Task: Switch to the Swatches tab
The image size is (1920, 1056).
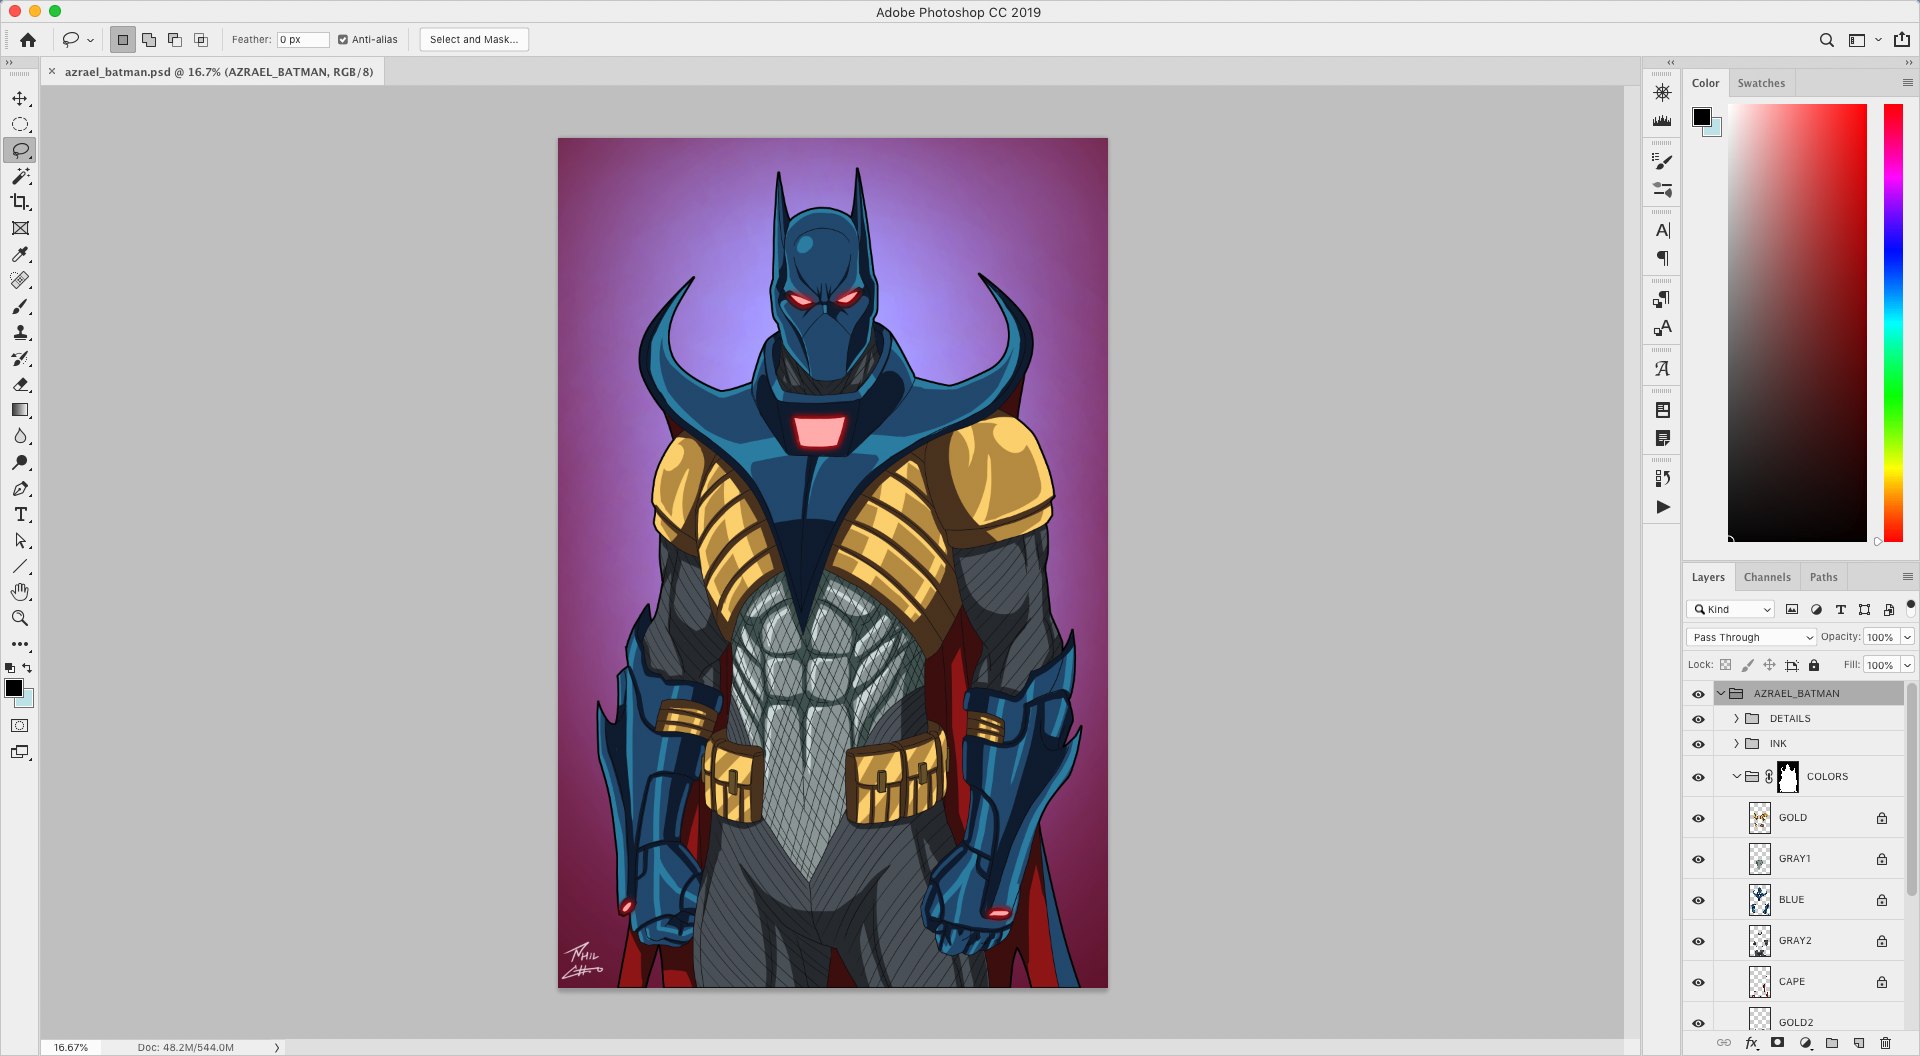Action: click(x=1761, y=83)
